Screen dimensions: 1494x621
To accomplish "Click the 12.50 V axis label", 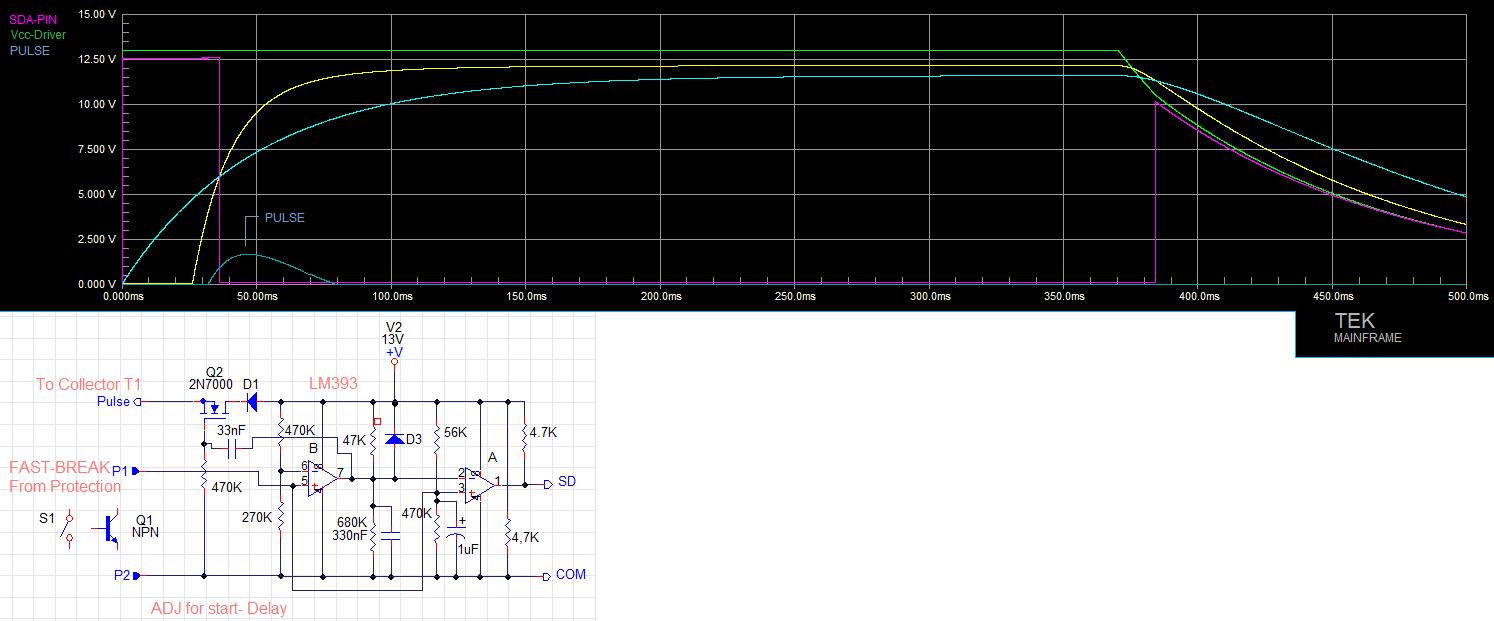I will coord(96,59).
